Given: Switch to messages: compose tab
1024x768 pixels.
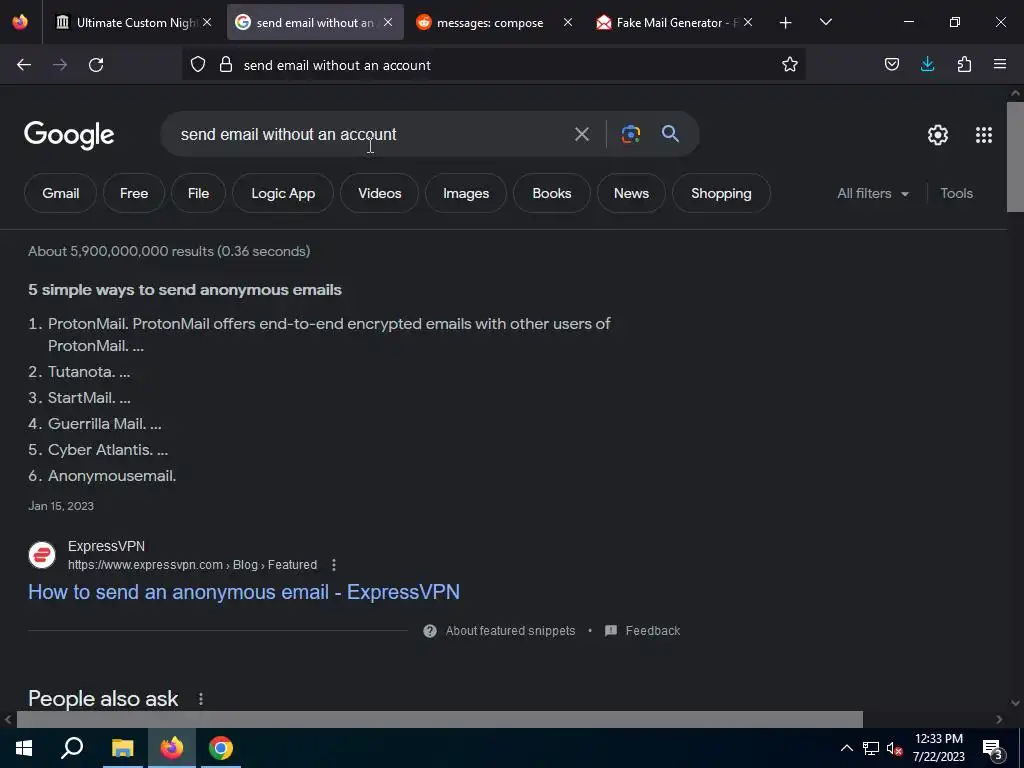Looking at the screenshot, I should 490,23.
